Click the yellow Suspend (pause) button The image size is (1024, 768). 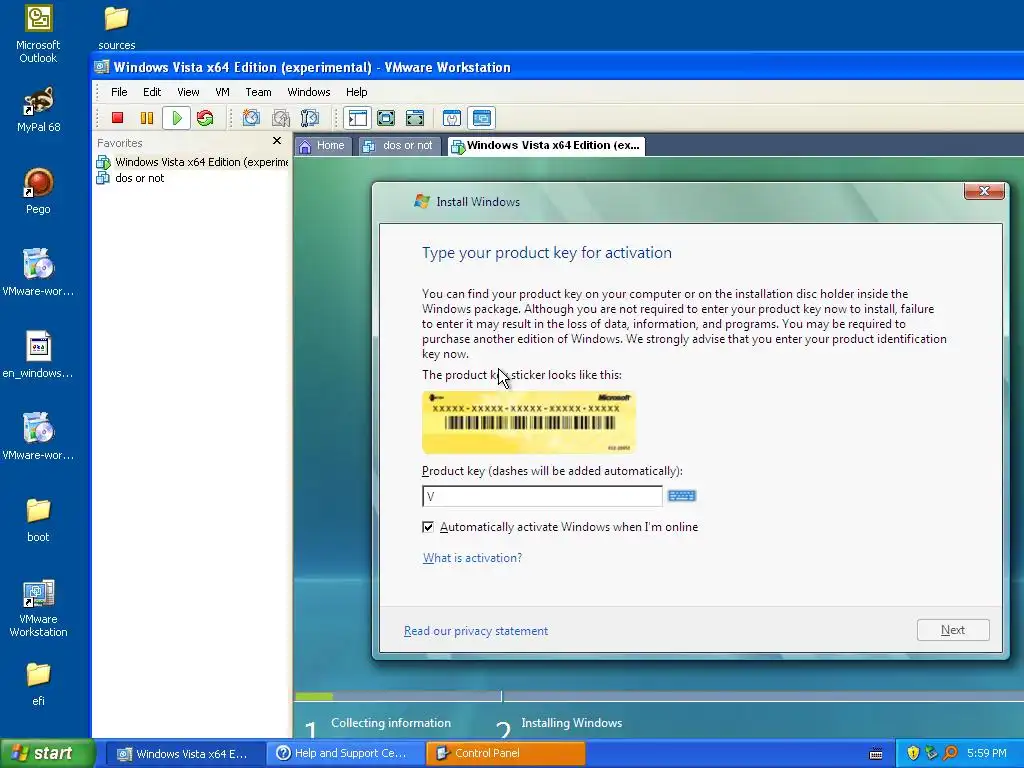coord(147,118)
